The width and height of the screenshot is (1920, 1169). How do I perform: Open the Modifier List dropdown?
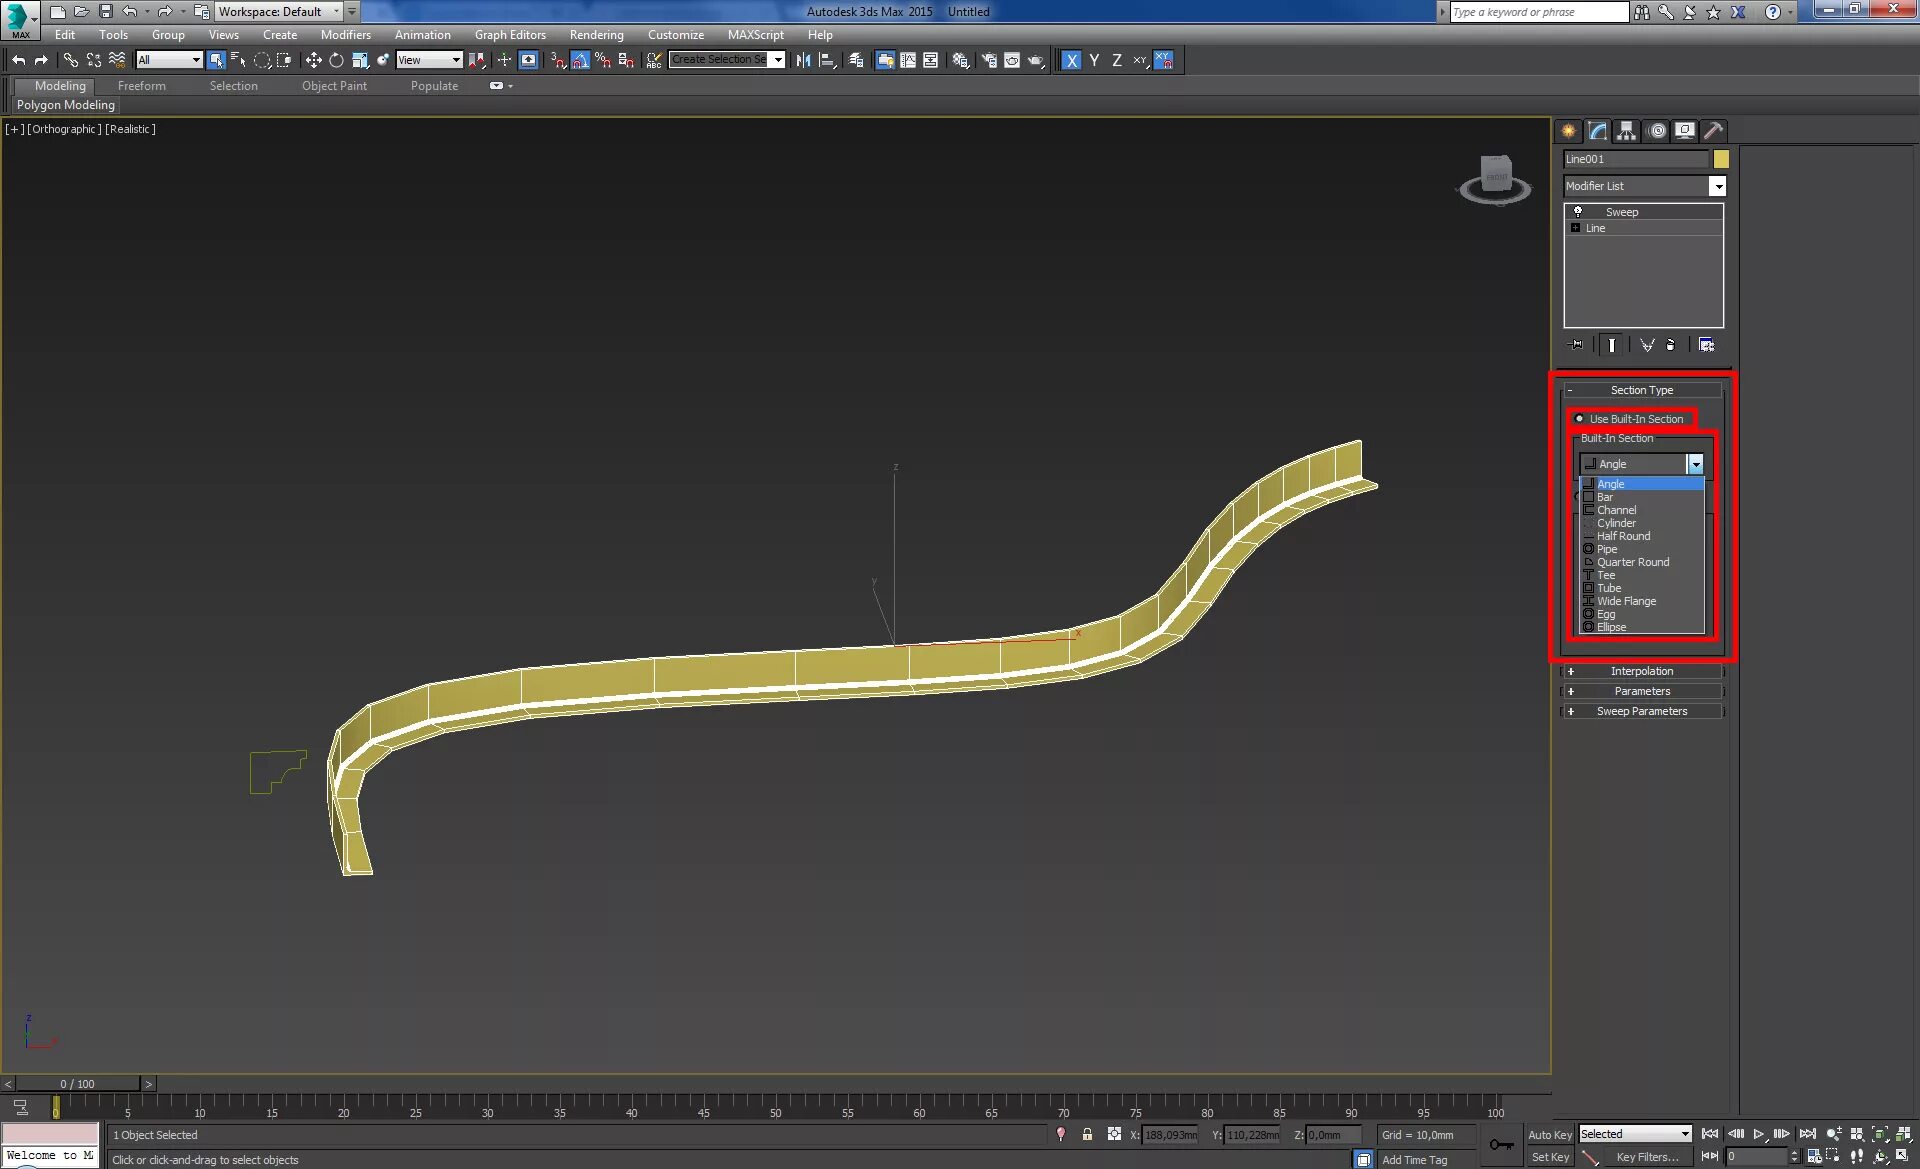tap(1717, 186)
